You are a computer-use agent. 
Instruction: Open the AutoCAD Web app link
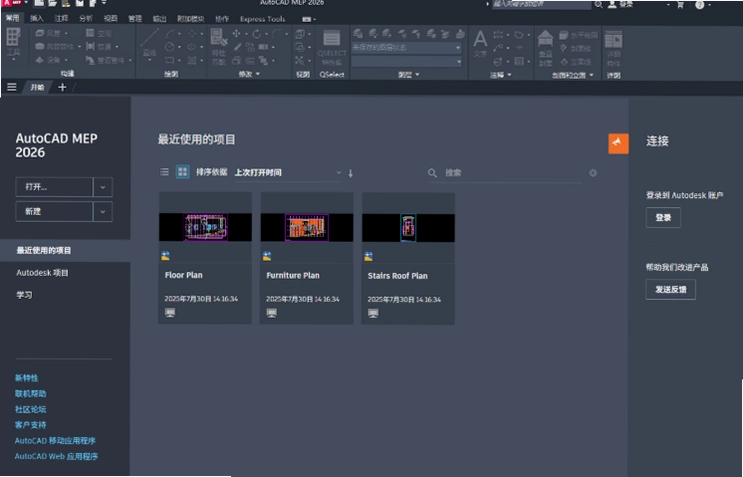(x=56, y=457)
